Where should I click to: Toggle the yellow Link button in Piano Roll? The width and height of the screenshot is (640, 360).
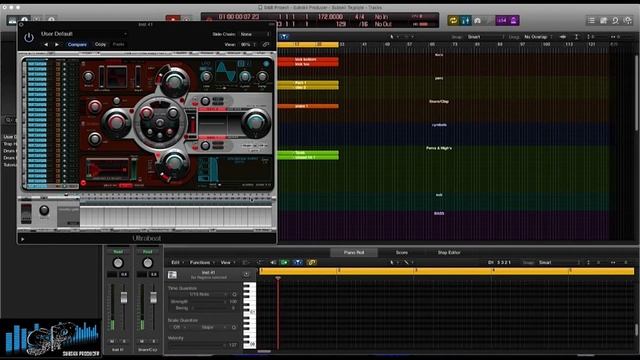click(x=312, y=262)
